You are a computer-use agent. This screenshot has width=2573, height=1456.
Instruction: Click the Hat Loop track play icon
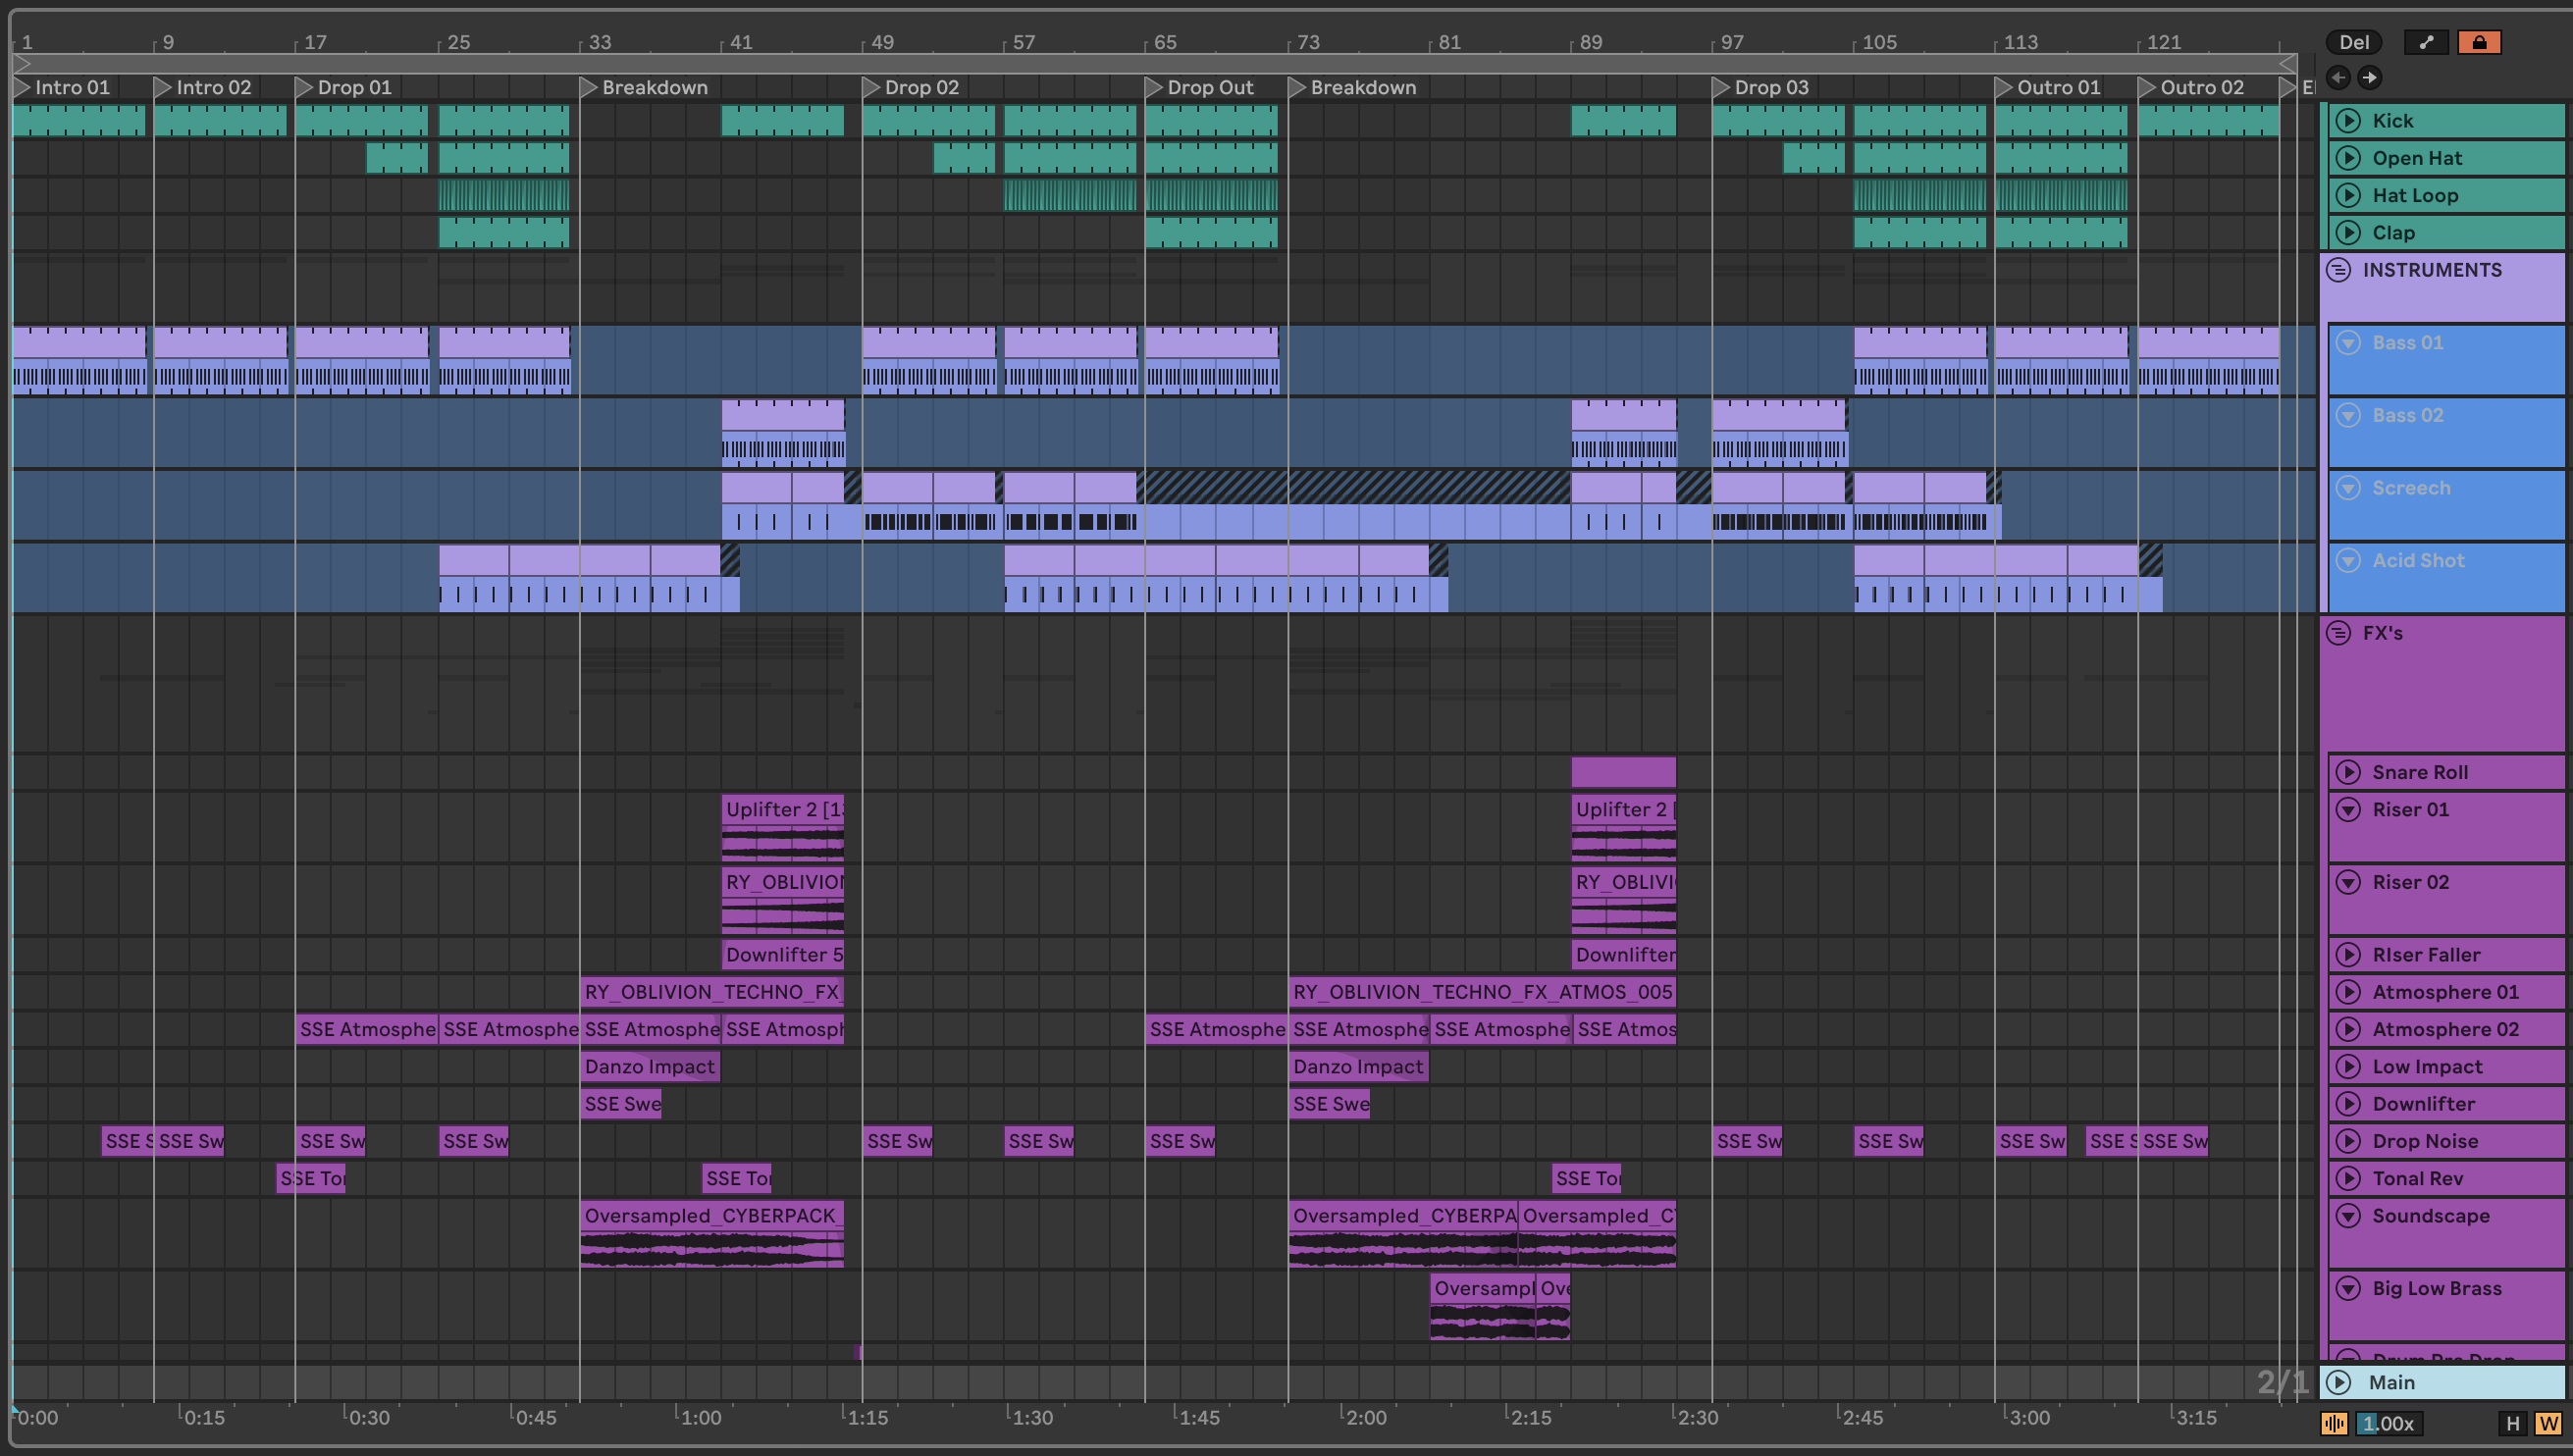[x=2348, y=195]
